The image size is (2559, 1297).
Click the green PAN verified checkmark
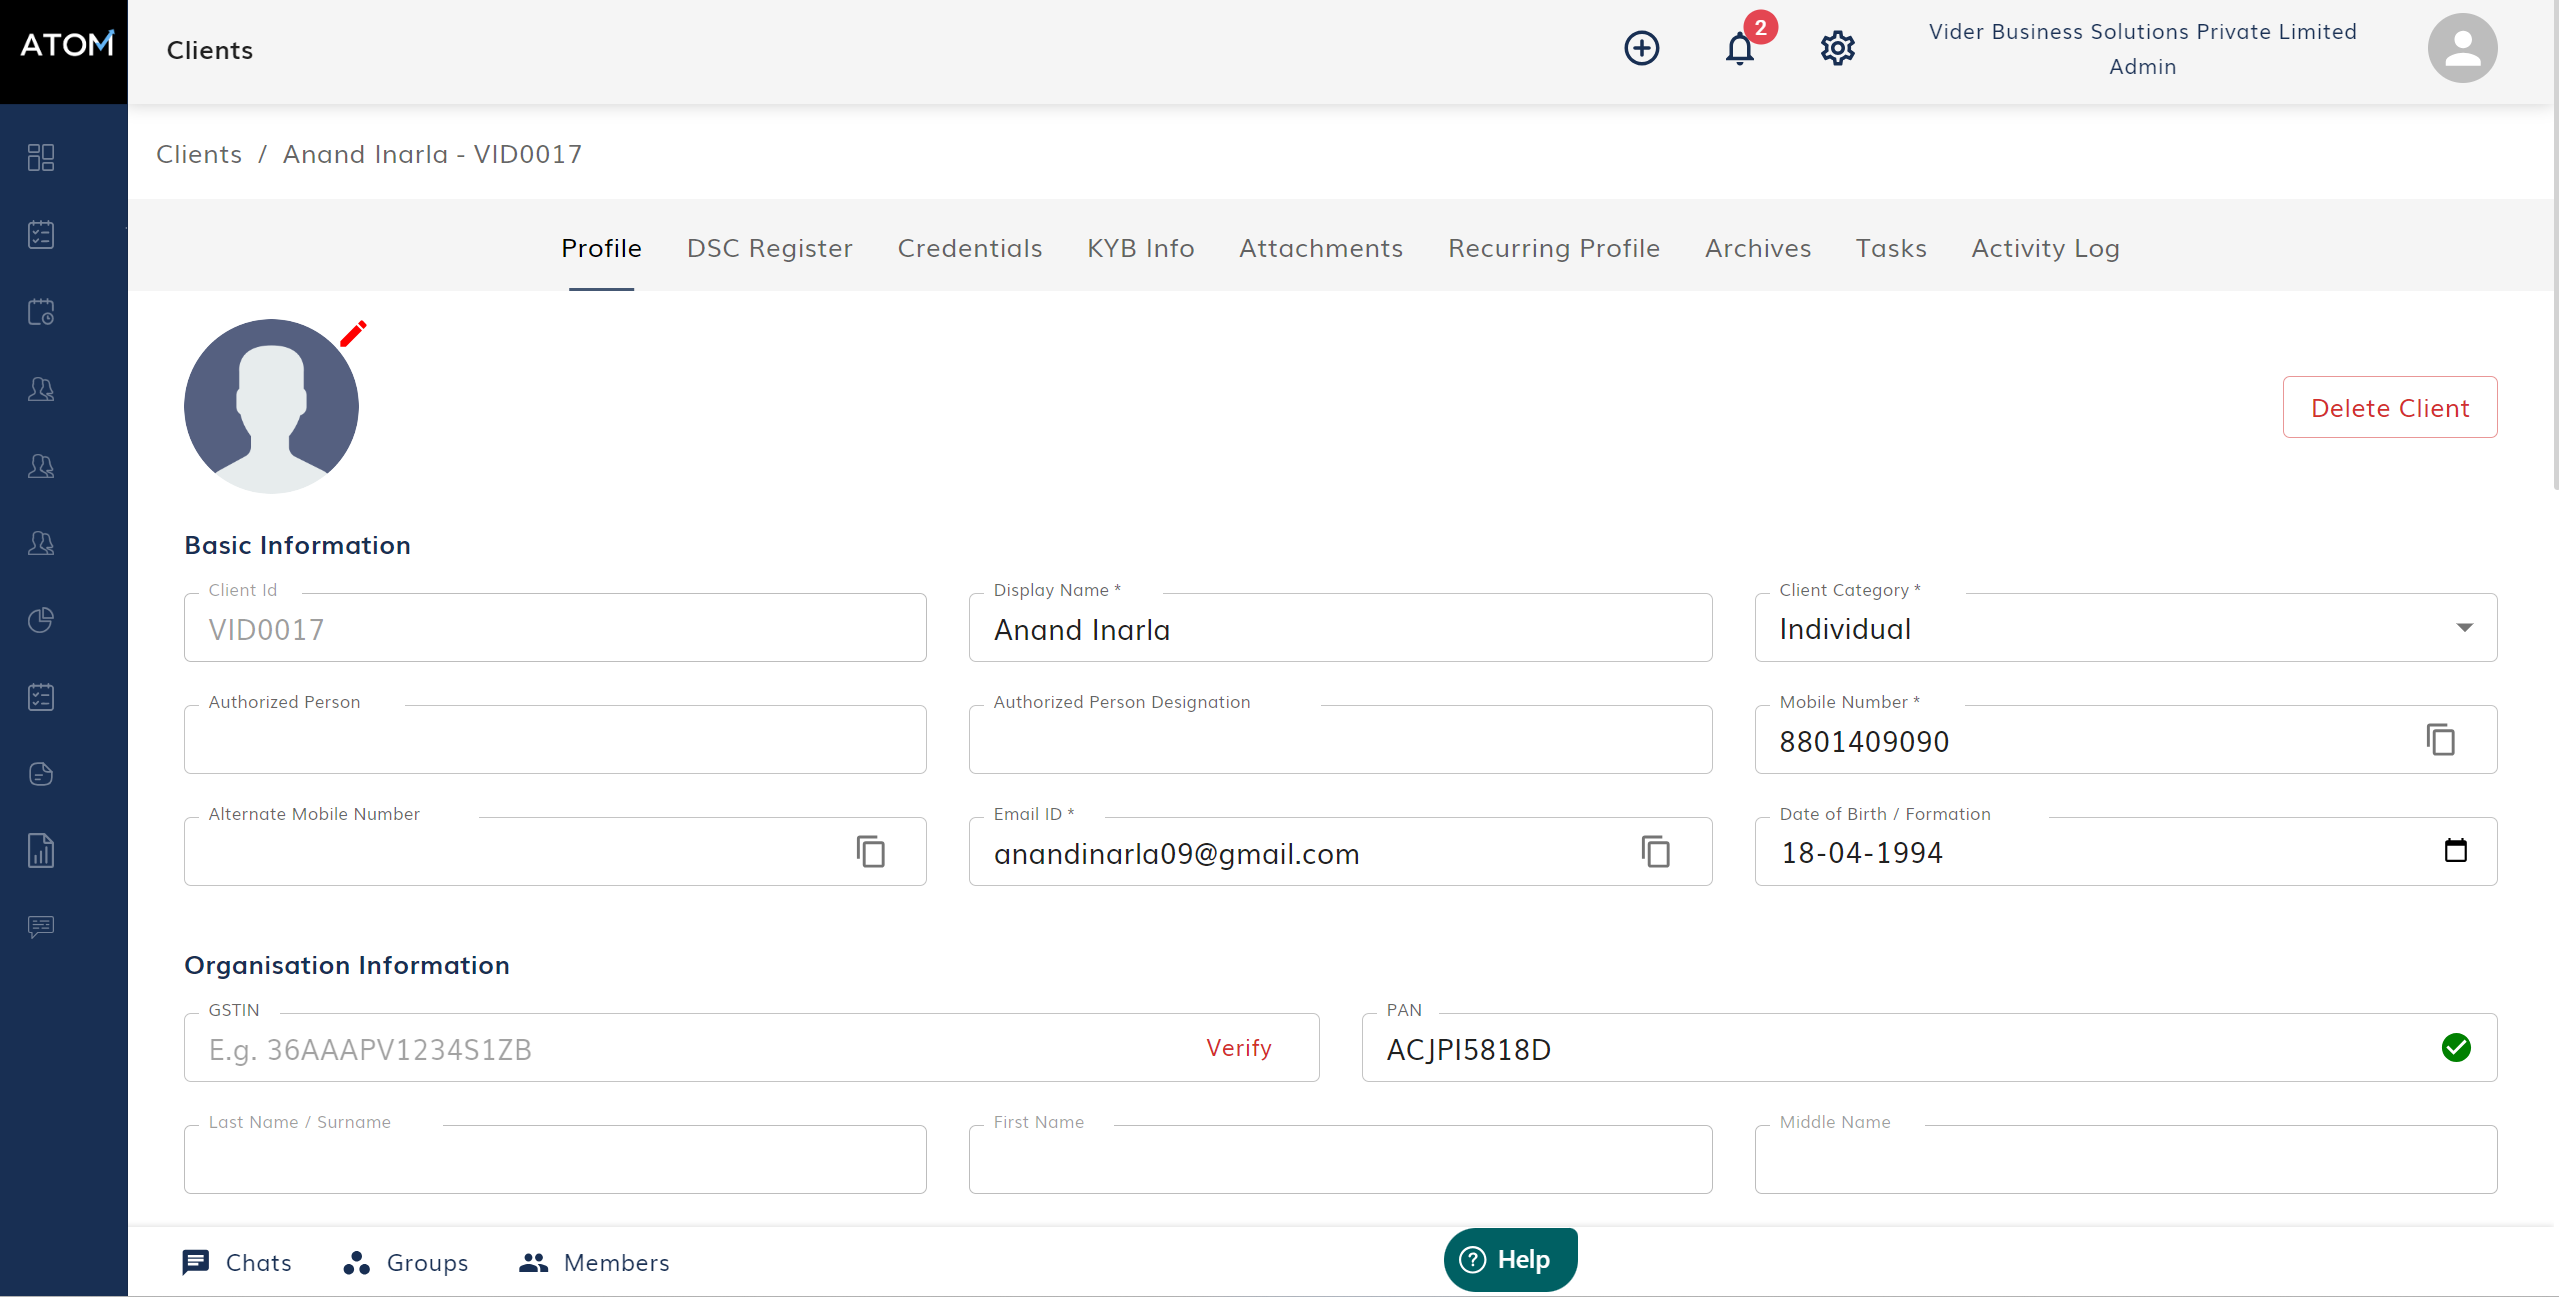click(2455, 1048)
